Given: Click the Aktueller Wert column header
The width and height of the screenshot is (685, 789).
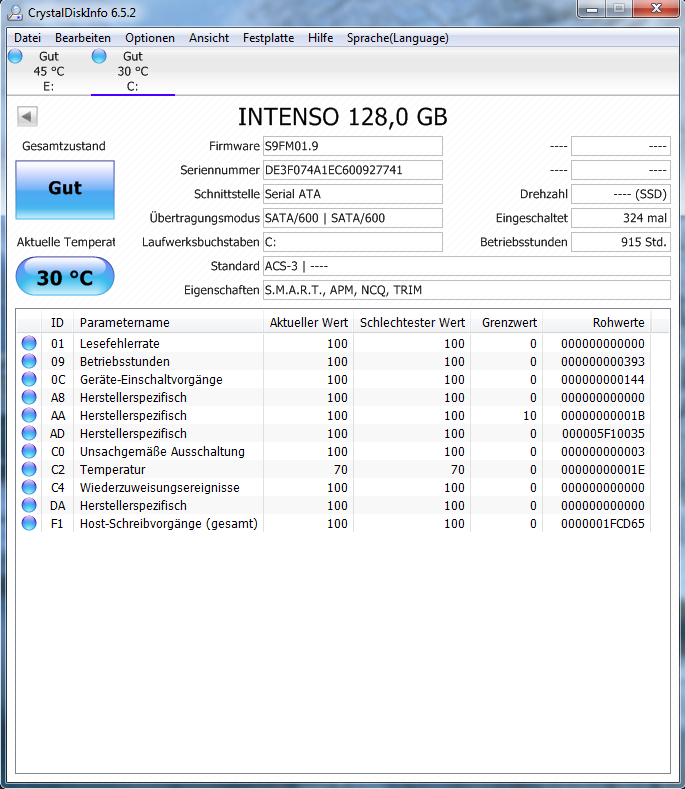Looking at the screenshot, I should pyautogui.click(x=309, y=323).
